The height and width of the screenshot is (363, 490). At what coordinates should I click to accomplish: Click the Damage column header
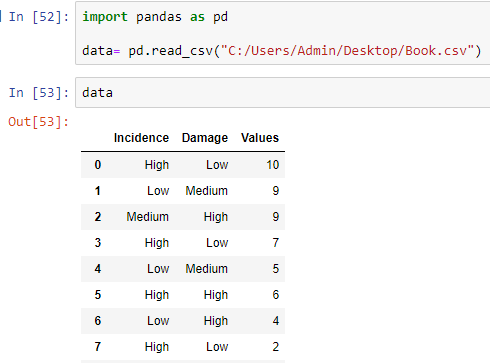coord(205,138)
